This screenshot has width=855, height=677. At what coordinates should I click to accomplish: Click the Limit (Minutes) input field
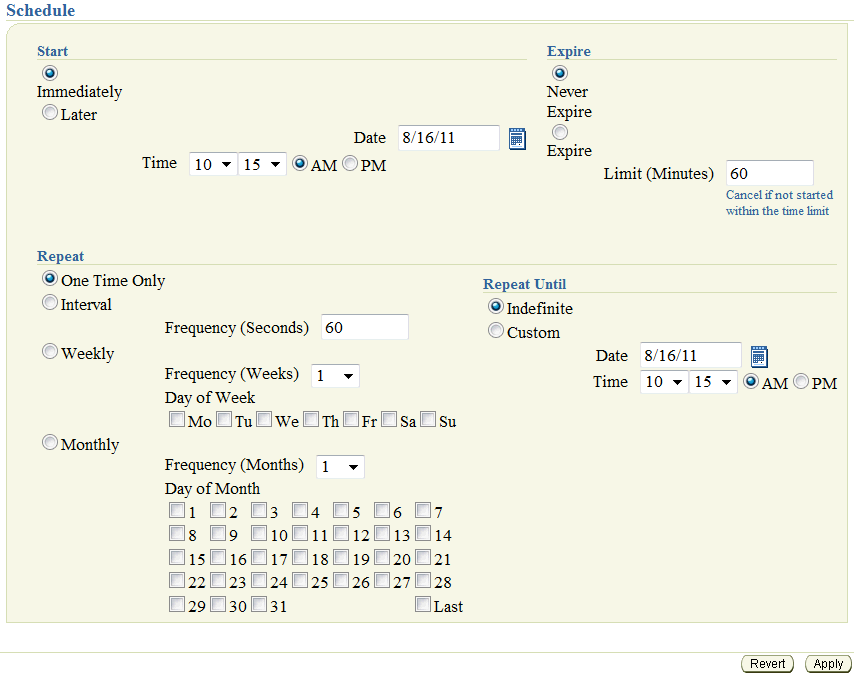[x=770, y=173]
